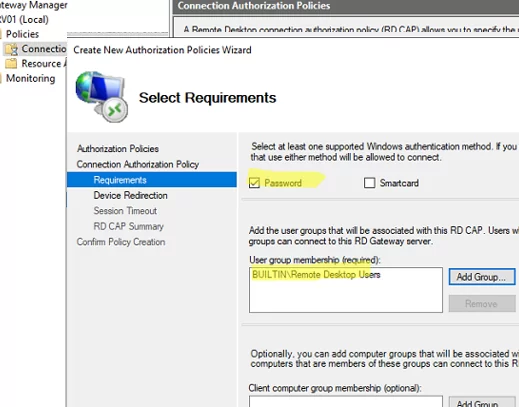Enable the Smartcard checkbox
Image resolution: width=519 pixels, height=407 pixels.
(369, 183)
